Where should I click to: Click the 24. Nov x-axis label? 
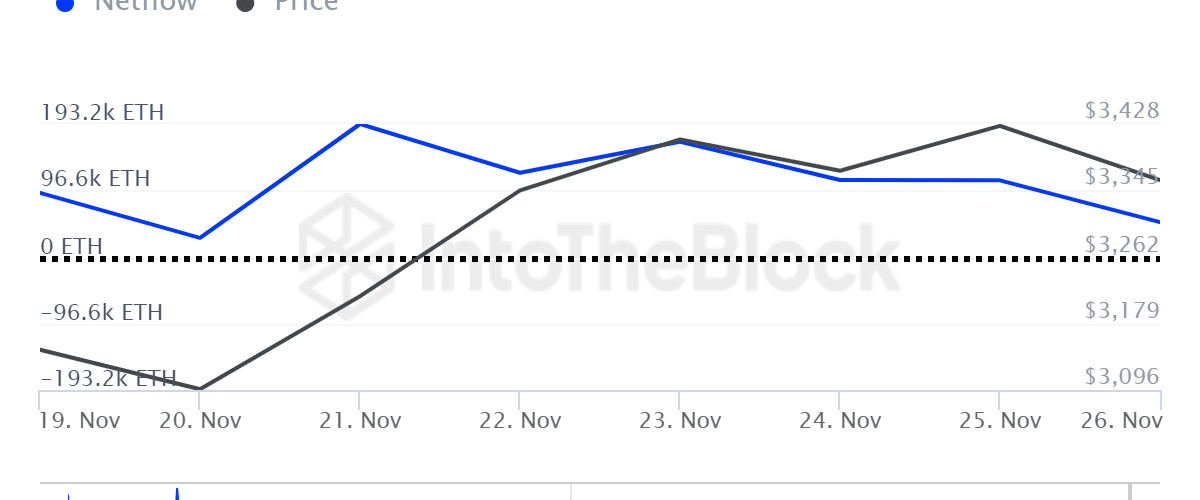[840, 421]
